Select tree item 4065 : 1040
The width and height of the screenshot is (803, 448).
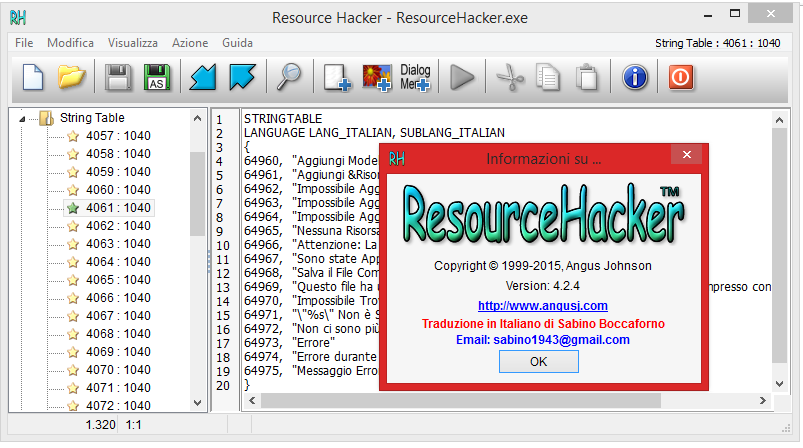click(x=118, y=280)
